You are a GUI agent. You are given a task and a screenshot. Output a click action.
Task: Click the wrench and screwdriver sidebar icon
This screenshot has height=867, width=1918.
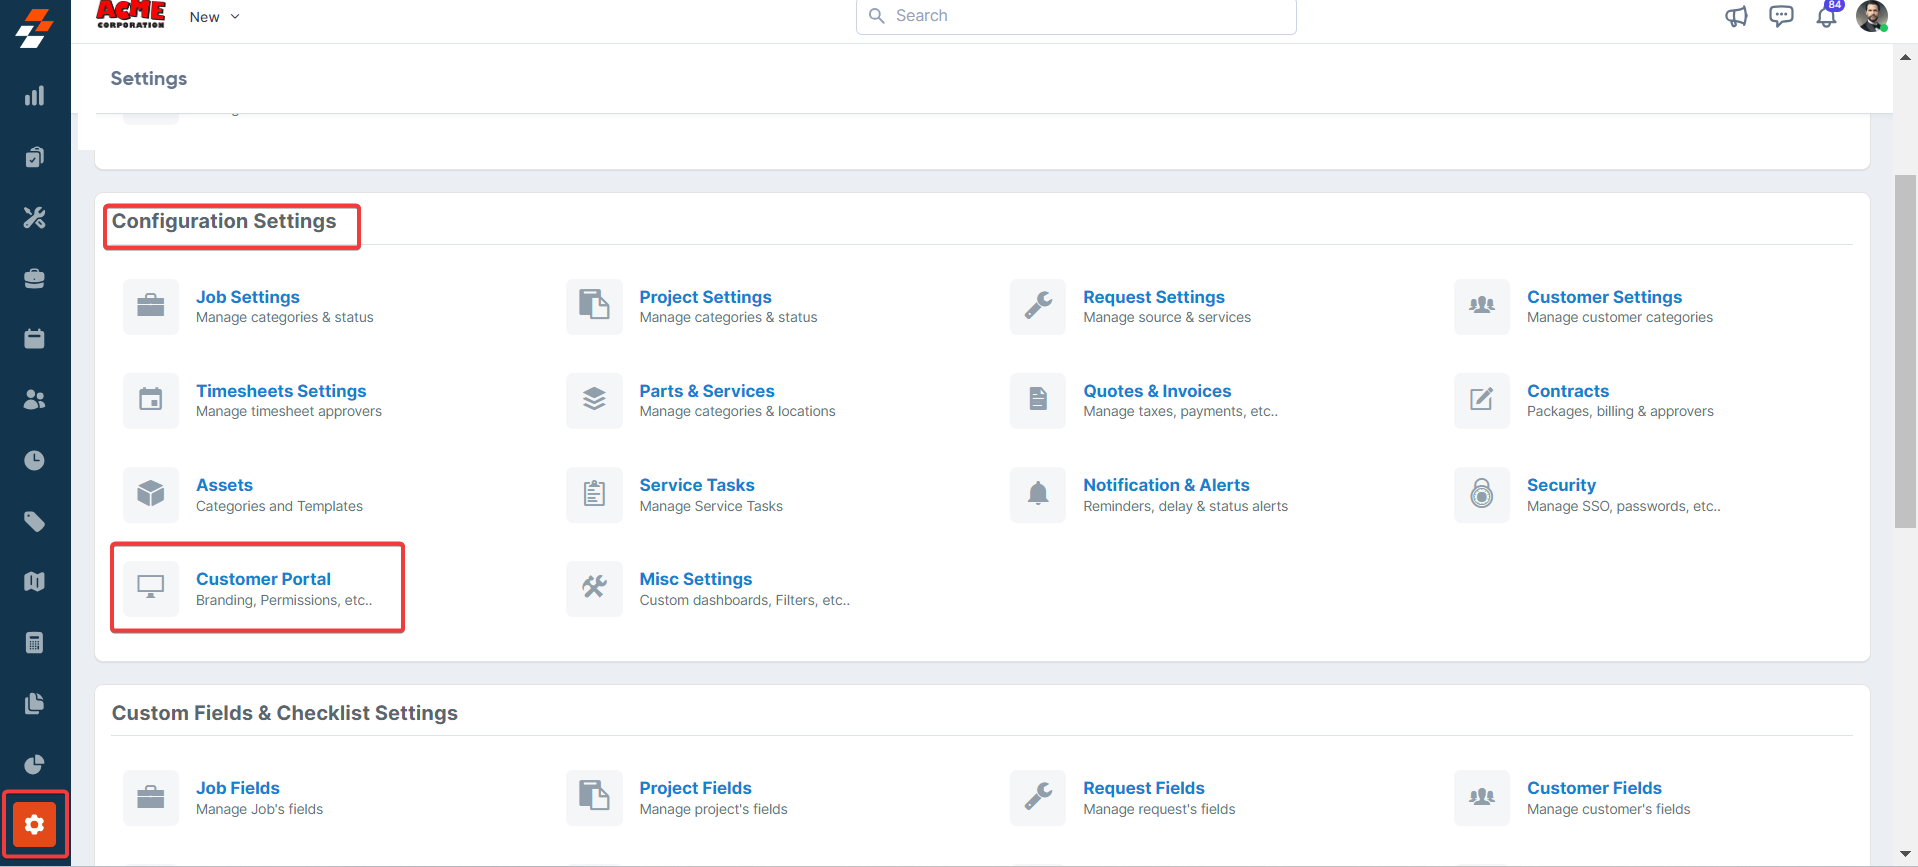coord(35,217)
